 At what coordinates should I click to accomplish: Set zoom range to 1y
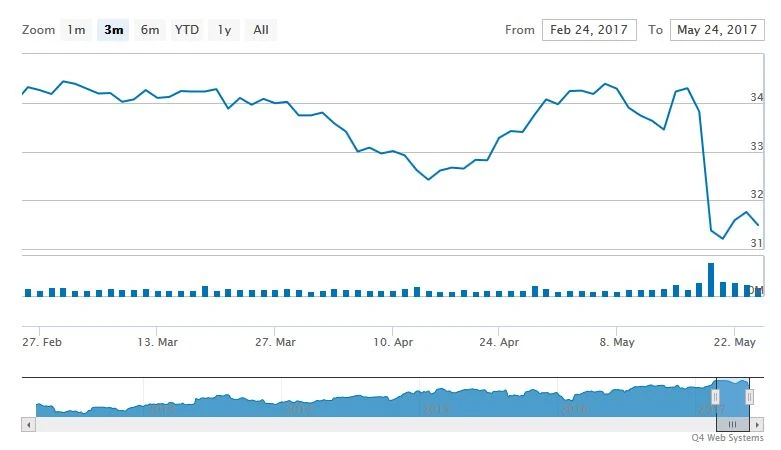(x=224, y=30)
